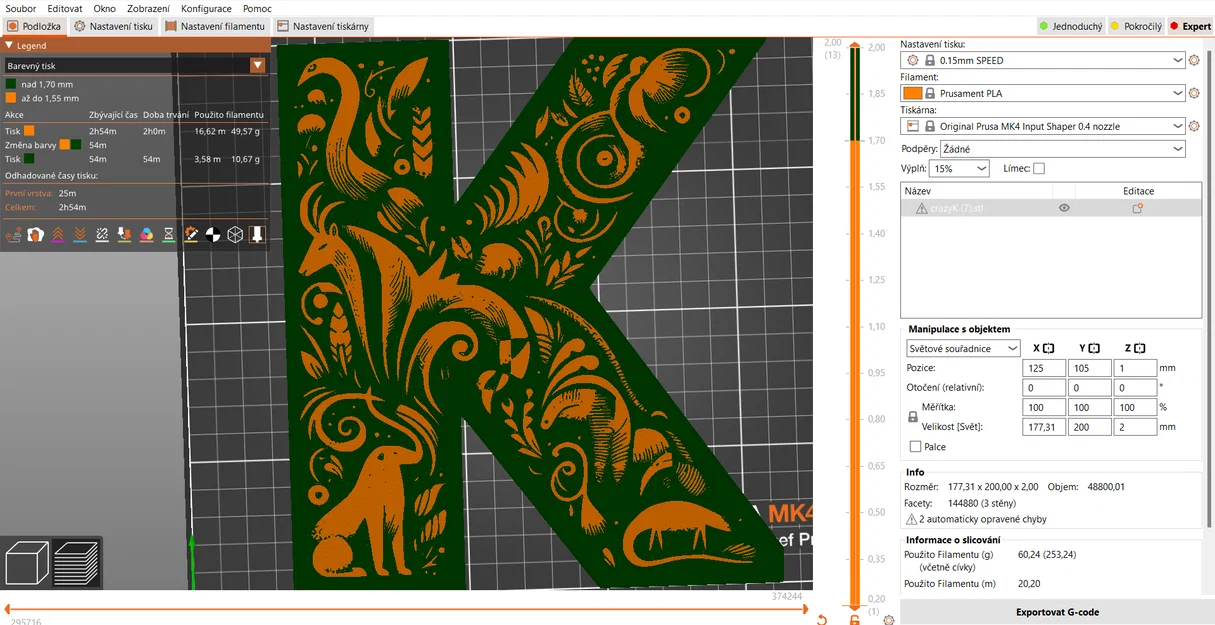Toggle the travel moves icon in legend toolbar

click(x=13, y=234)
